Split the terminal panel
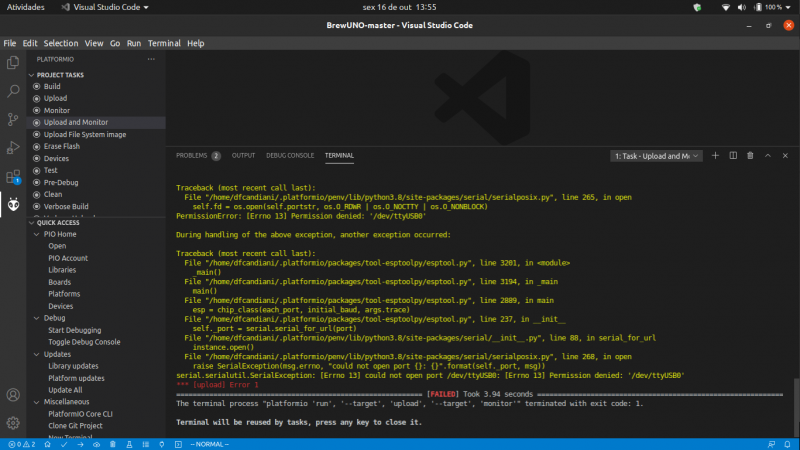The height and width of the screenshot is (450, 800). click(x=733, y=156)
